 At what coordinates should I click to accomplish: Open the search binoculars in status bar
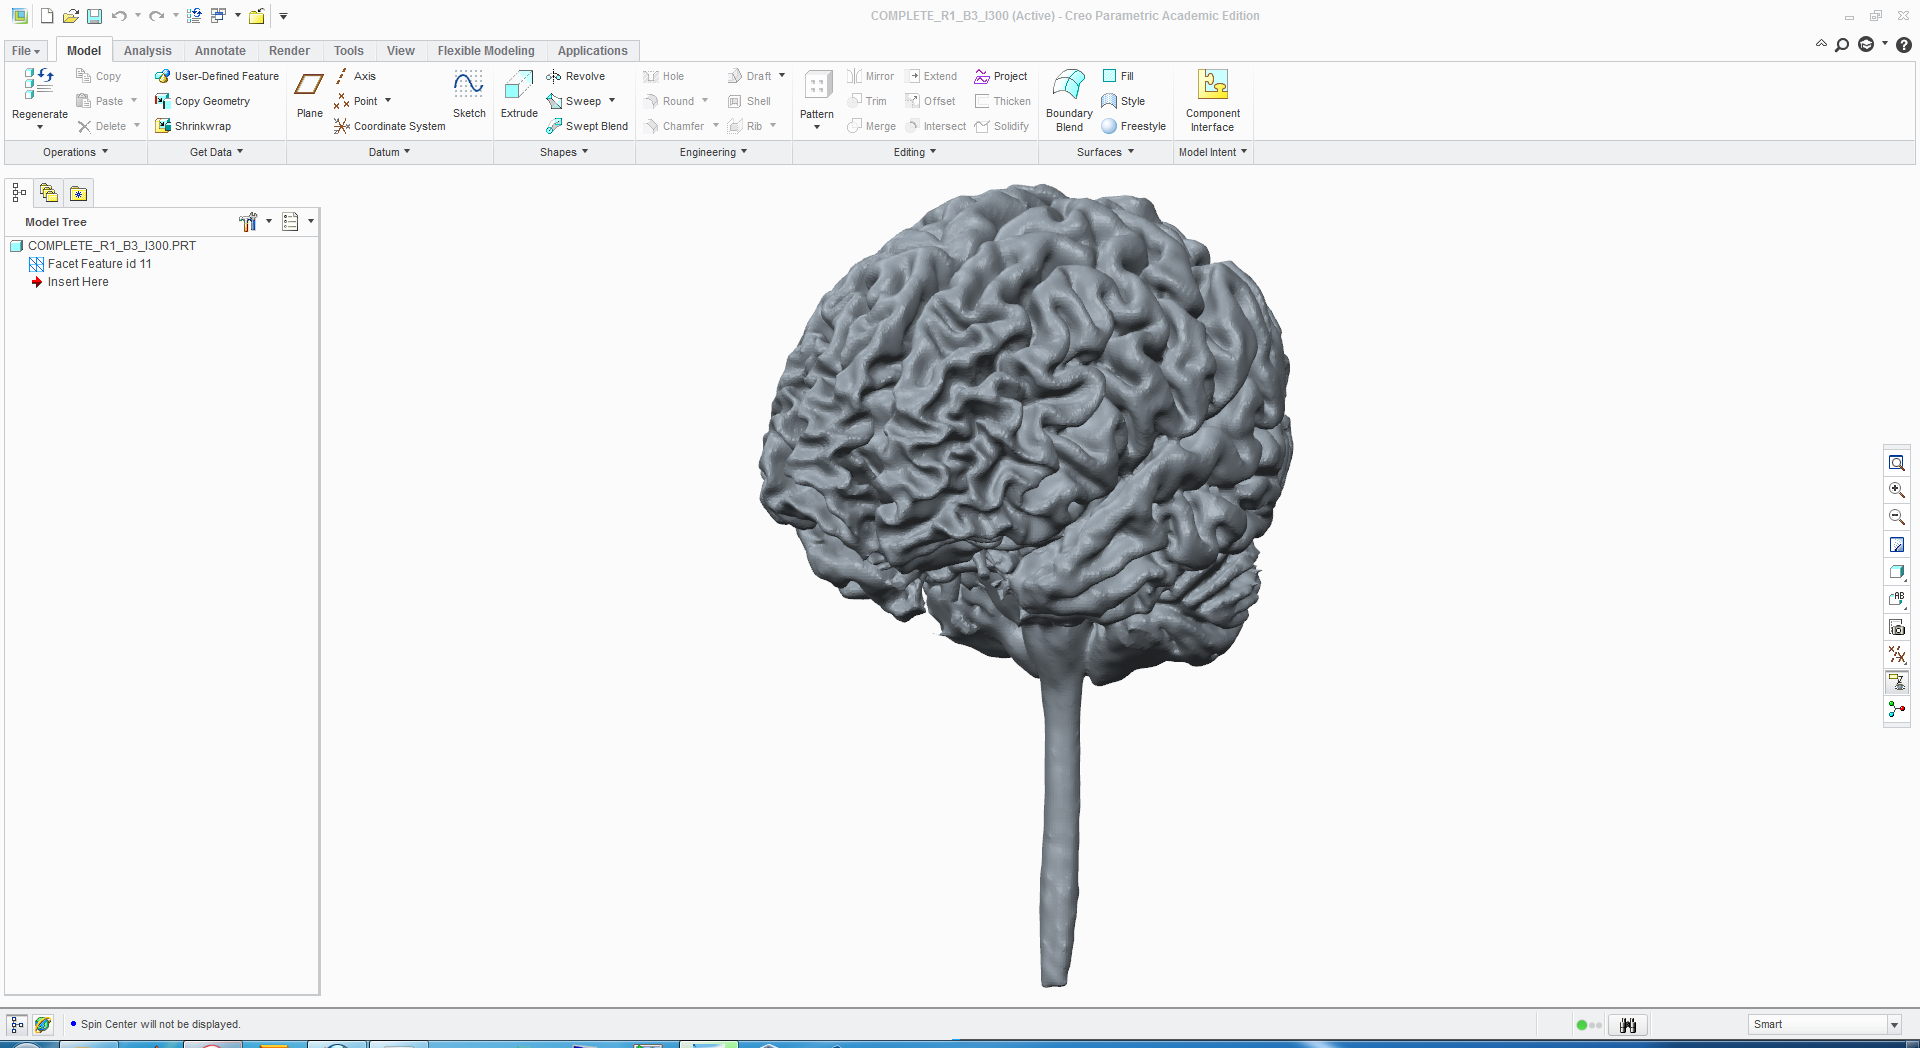click(1627, 1025)
